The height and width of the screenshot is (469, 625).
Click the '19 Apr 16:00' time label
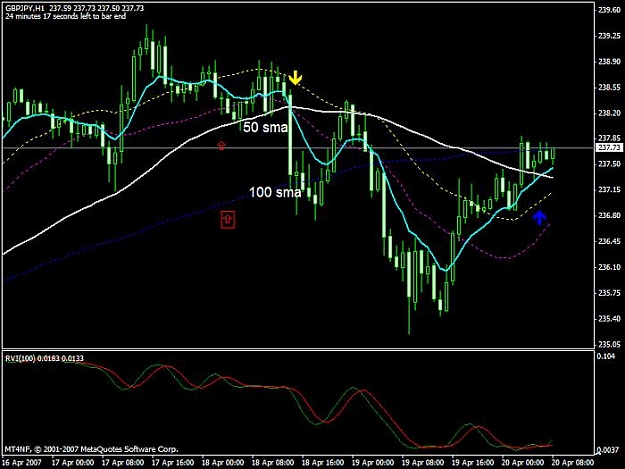click(x=473, y=463)
